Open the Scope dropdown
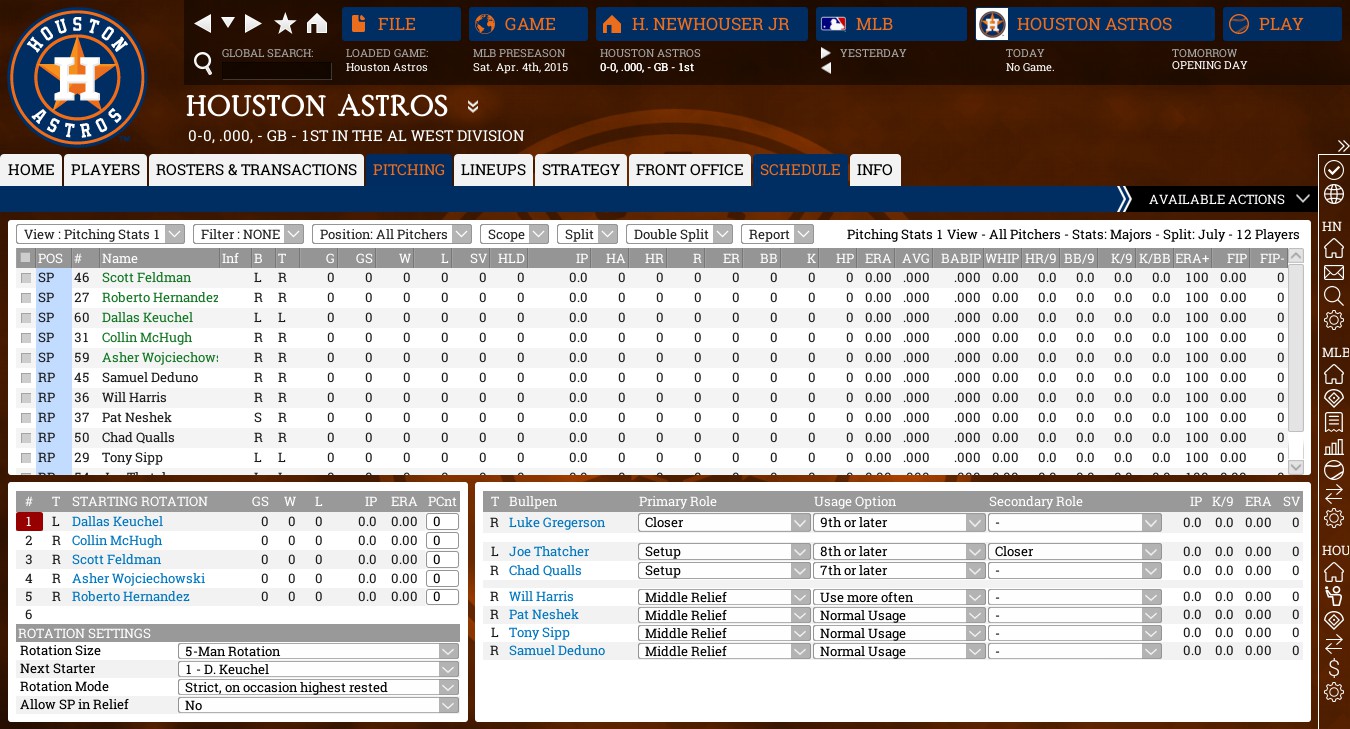 click(514, 234)
